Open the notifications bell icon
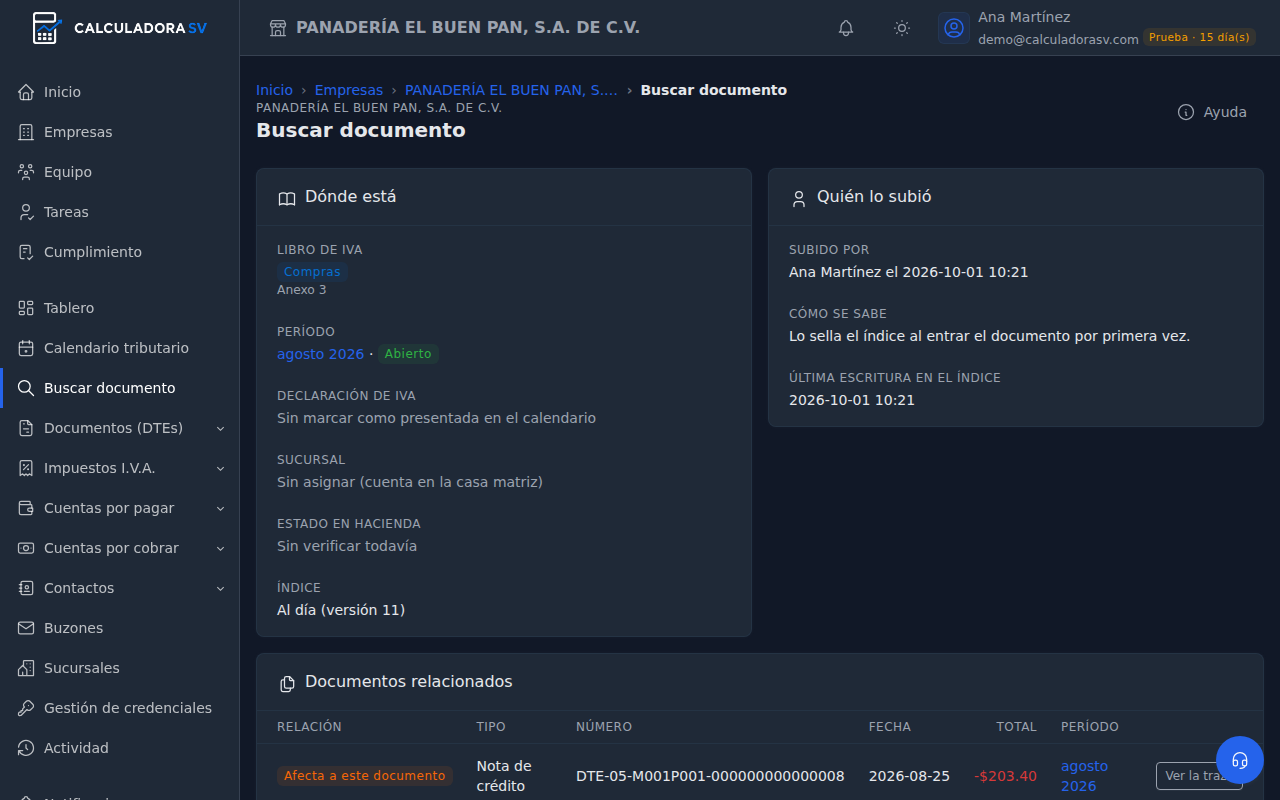 tap(846, 28)
